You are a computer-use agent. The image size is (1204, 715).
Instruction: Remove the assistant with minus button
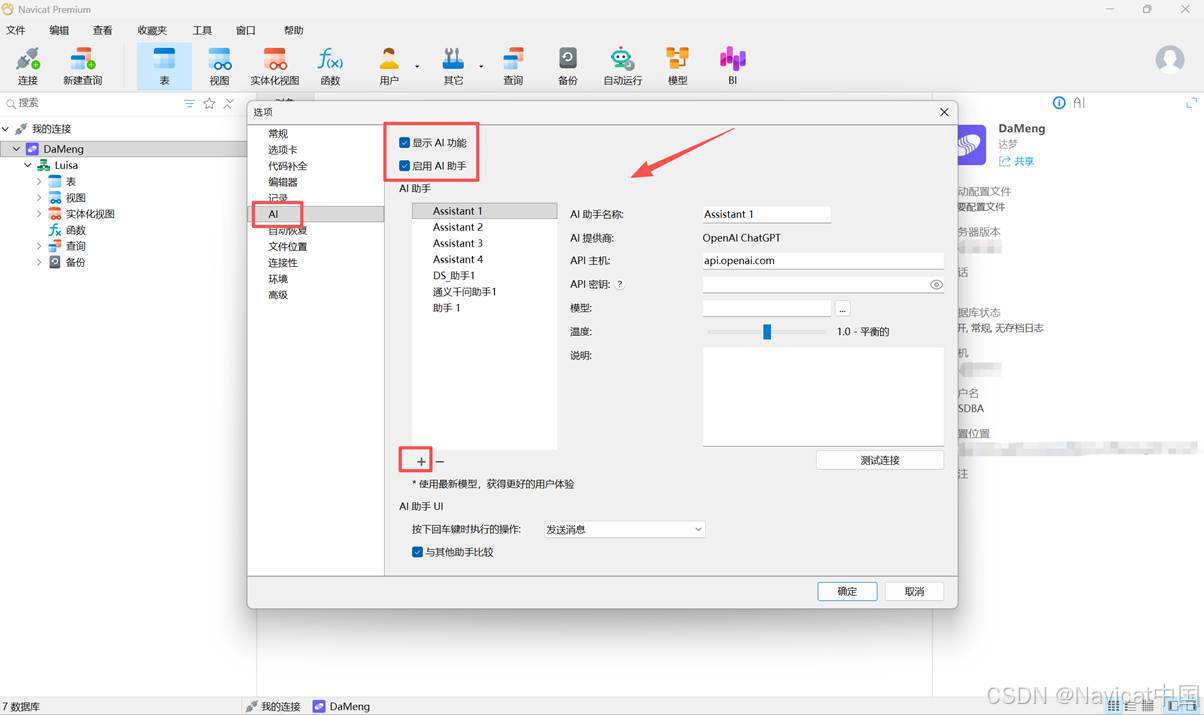click(440, 461)
